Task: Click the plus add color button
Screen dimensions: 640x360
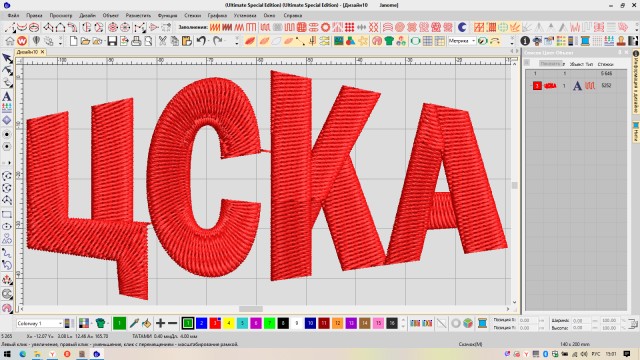Action: [160, 323]
